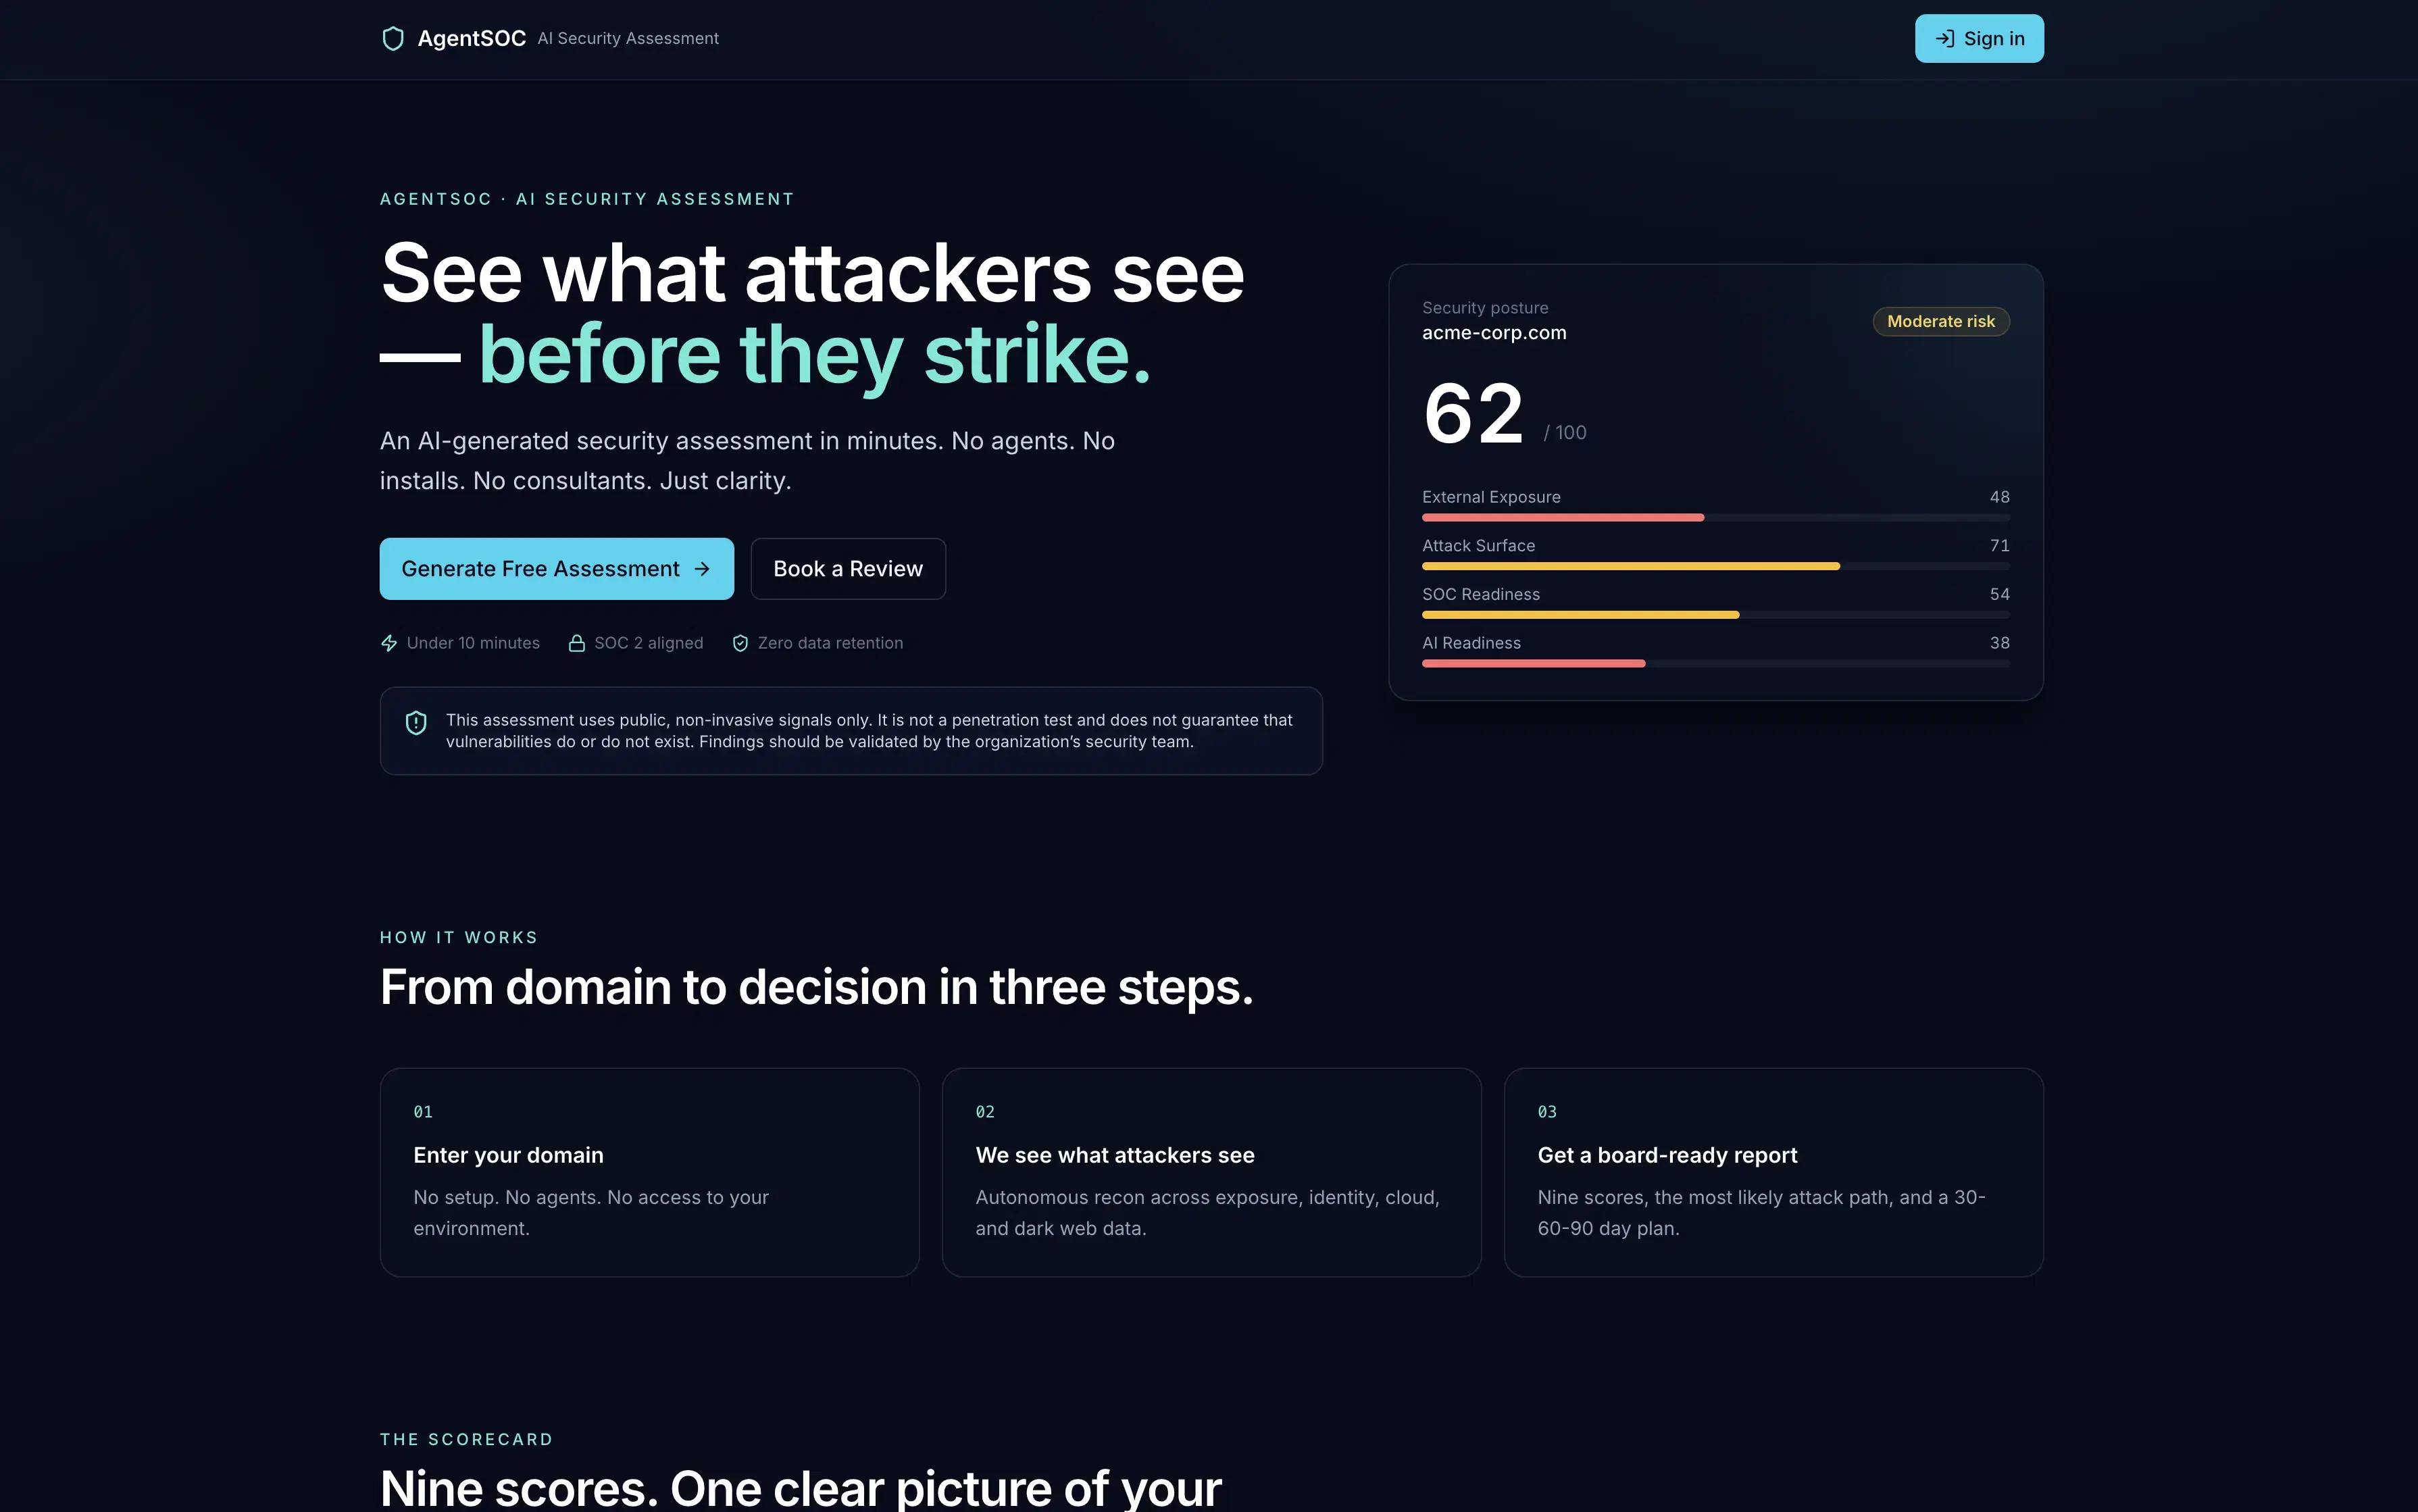Image resolution: width=2418 pixels, height=1512 pixels.
Task: Click the disclaimer text about non-invasive signals
Action: pyautogui.click(x=869, y=731)
